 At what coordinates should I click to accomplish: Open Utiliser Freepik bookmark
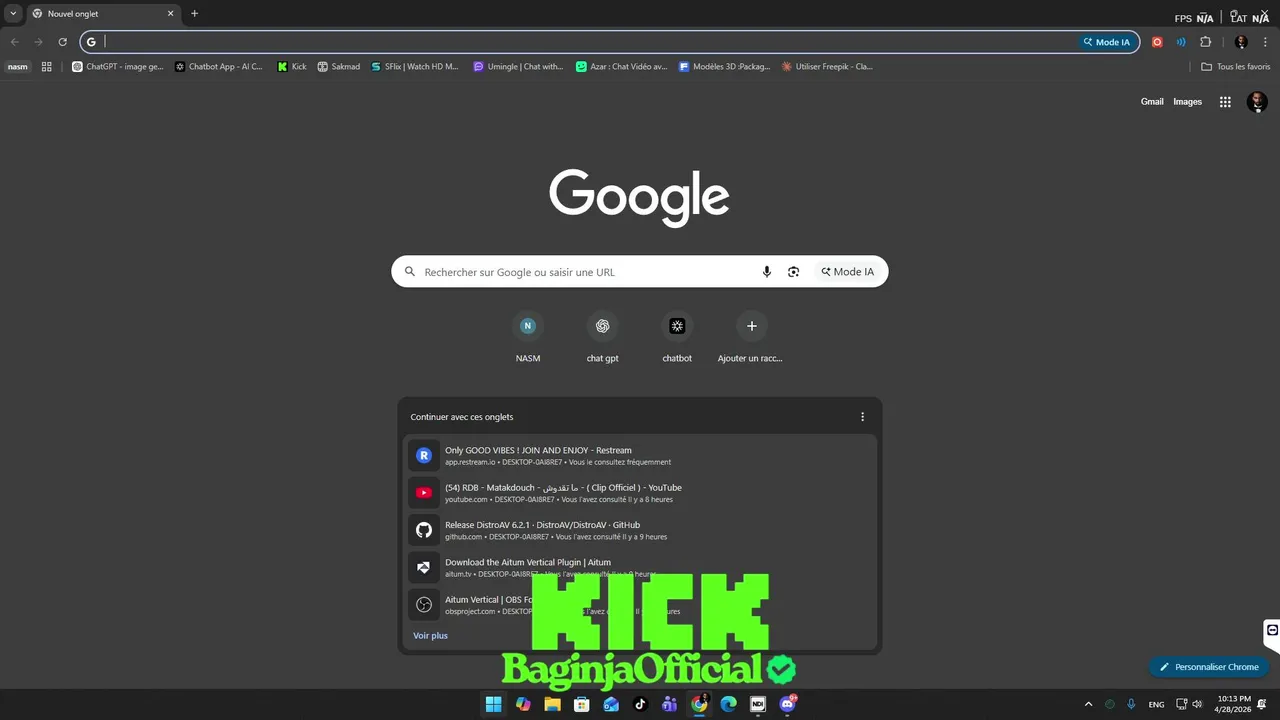[x=827, y=67]
